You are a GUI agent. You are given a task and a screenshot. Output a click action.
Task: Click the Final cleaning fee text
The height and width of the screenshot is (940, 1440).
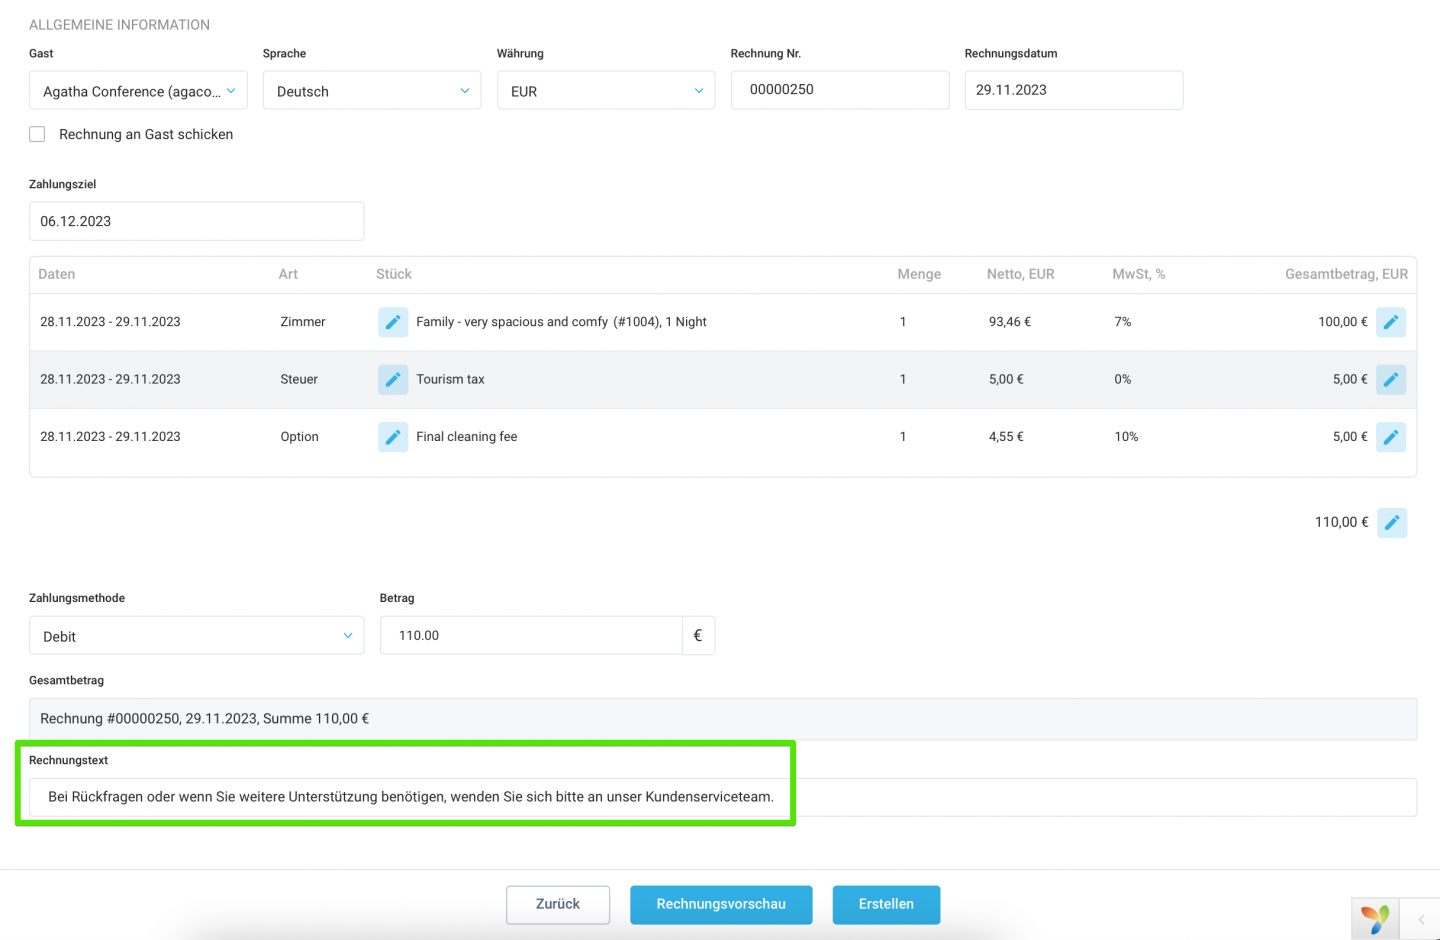467,437
